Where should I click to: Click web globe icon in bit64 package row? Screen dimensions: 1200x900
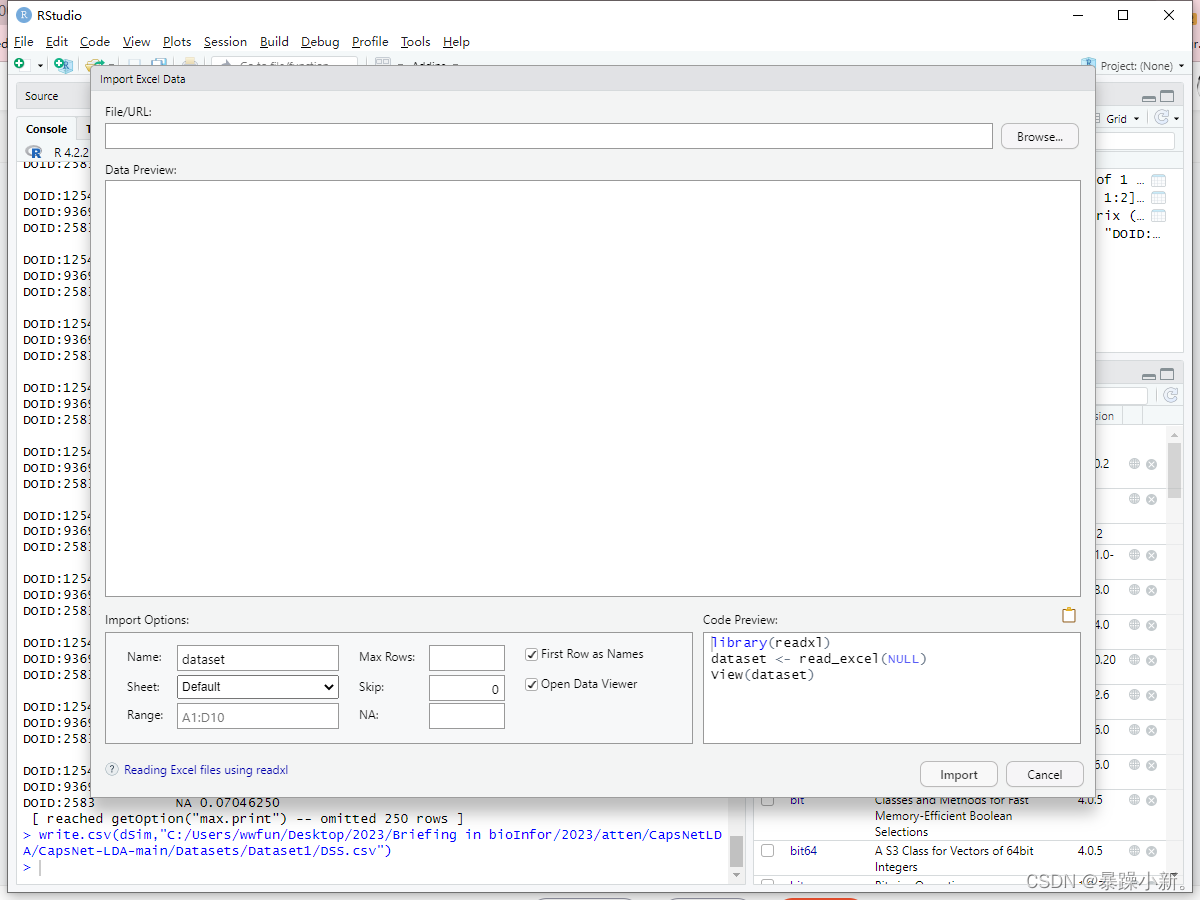[x=1134, y=851]
